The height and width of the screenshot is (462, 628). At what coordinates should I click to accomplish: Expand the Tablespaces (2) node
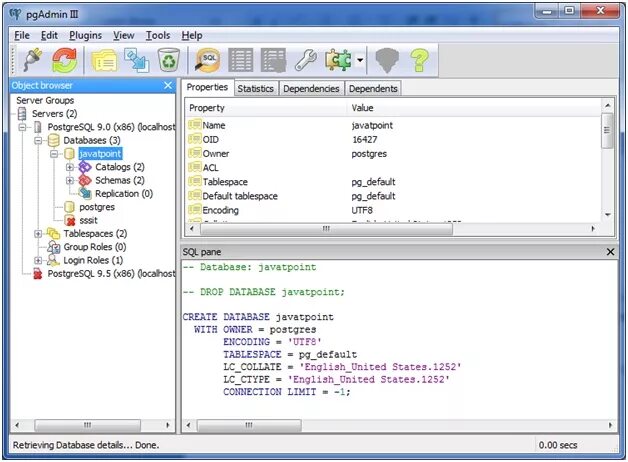(38, 233)
